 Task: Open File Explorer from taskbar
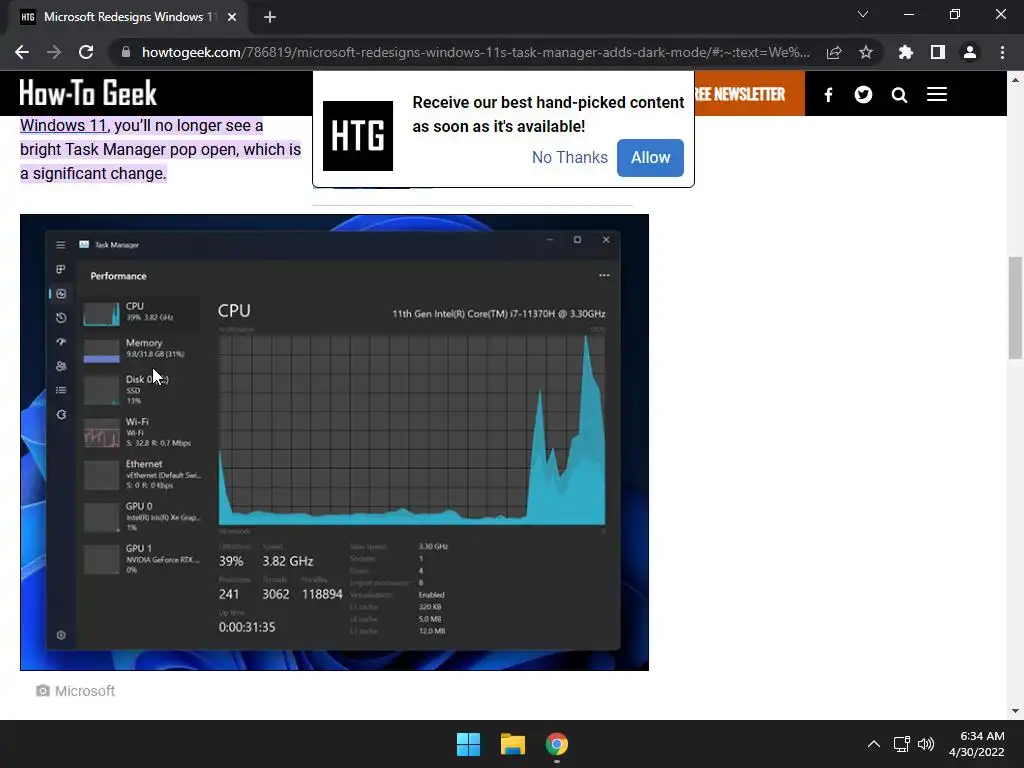(x=513, y=744)
